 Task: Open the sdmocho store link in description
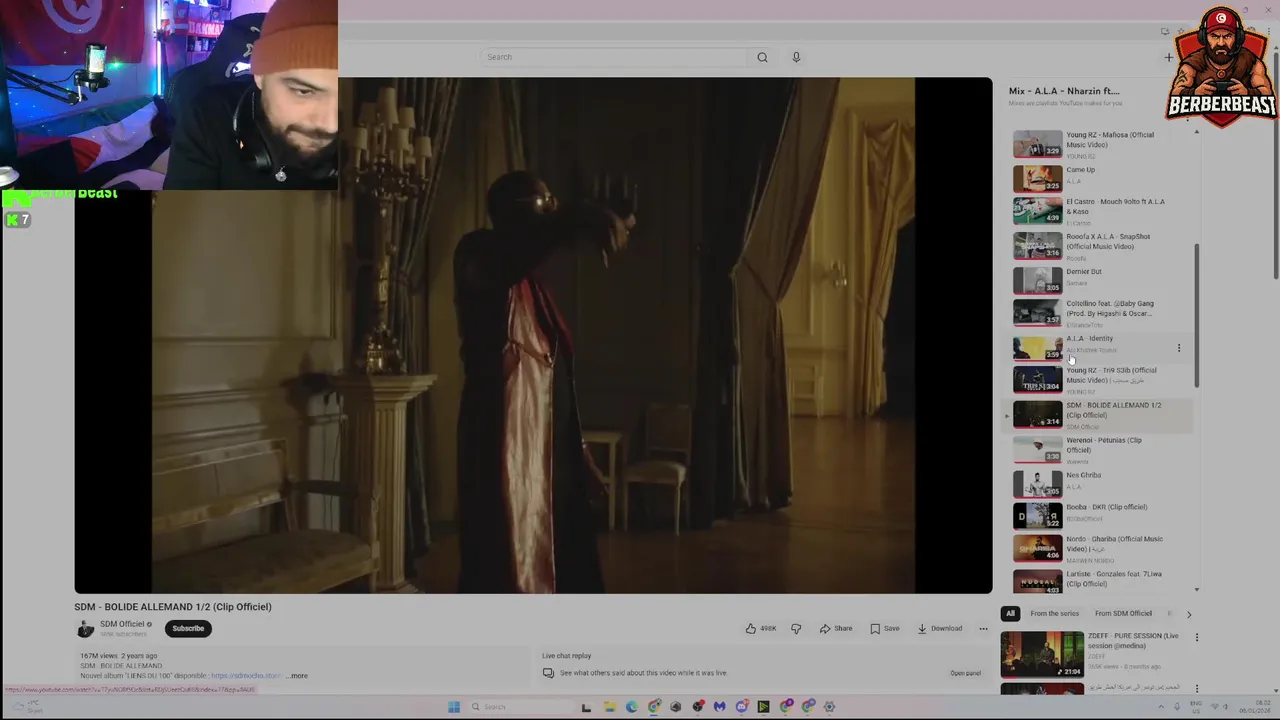245,675
